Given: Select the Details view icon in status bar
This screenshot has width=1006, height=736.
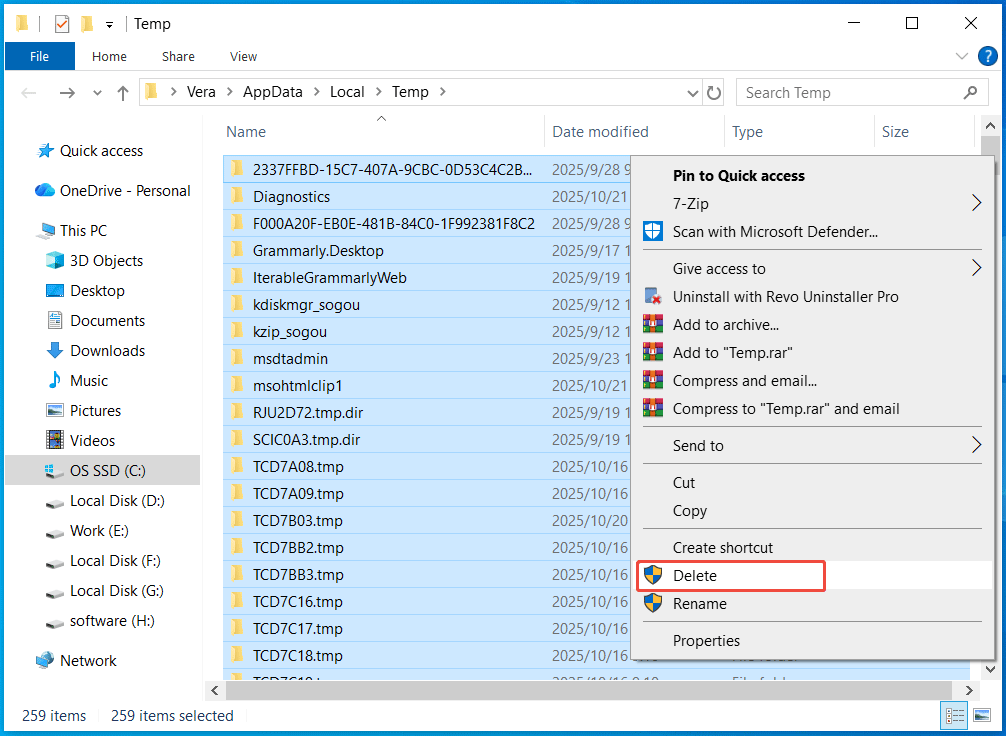Looking at the screenshot, I should [955, 715].
